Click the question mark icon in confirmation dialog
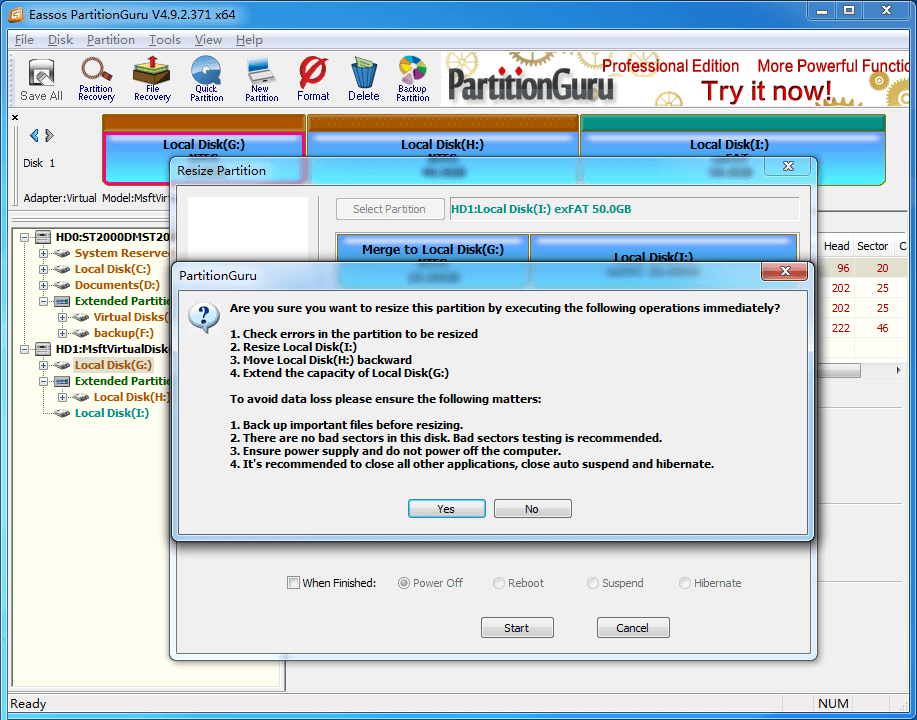This screenshot has height=720, width=917. pyautogui.click(x=204, y=318)
